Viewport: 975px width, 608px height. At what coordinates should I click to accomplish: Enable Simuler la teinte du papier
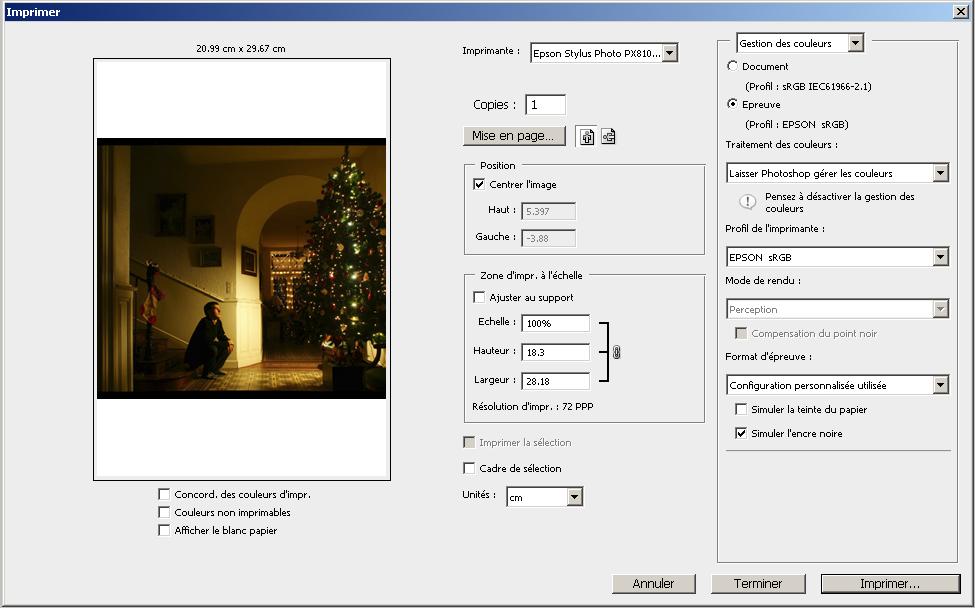coord(741,409)
